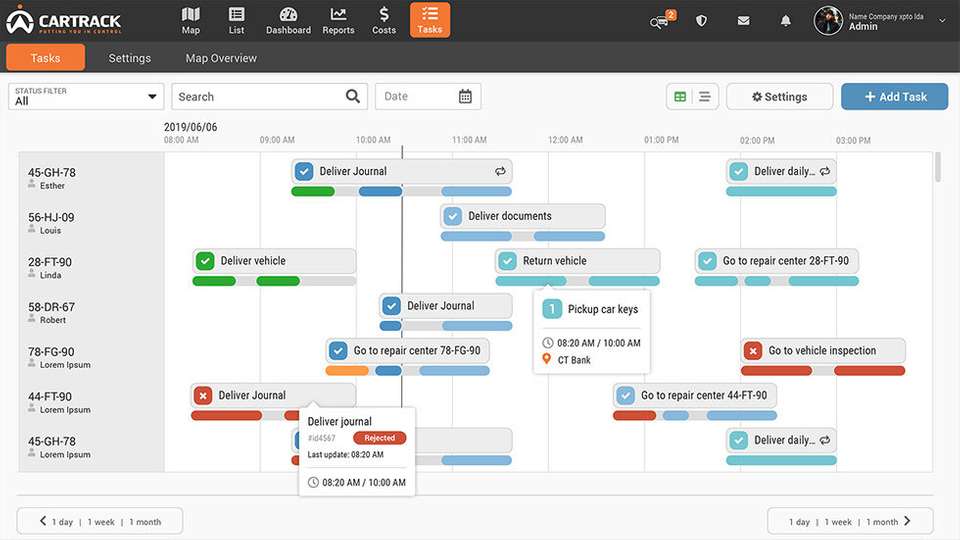Open the Reports chart icon
The image size is (960, 540).
tap(338, 20)
